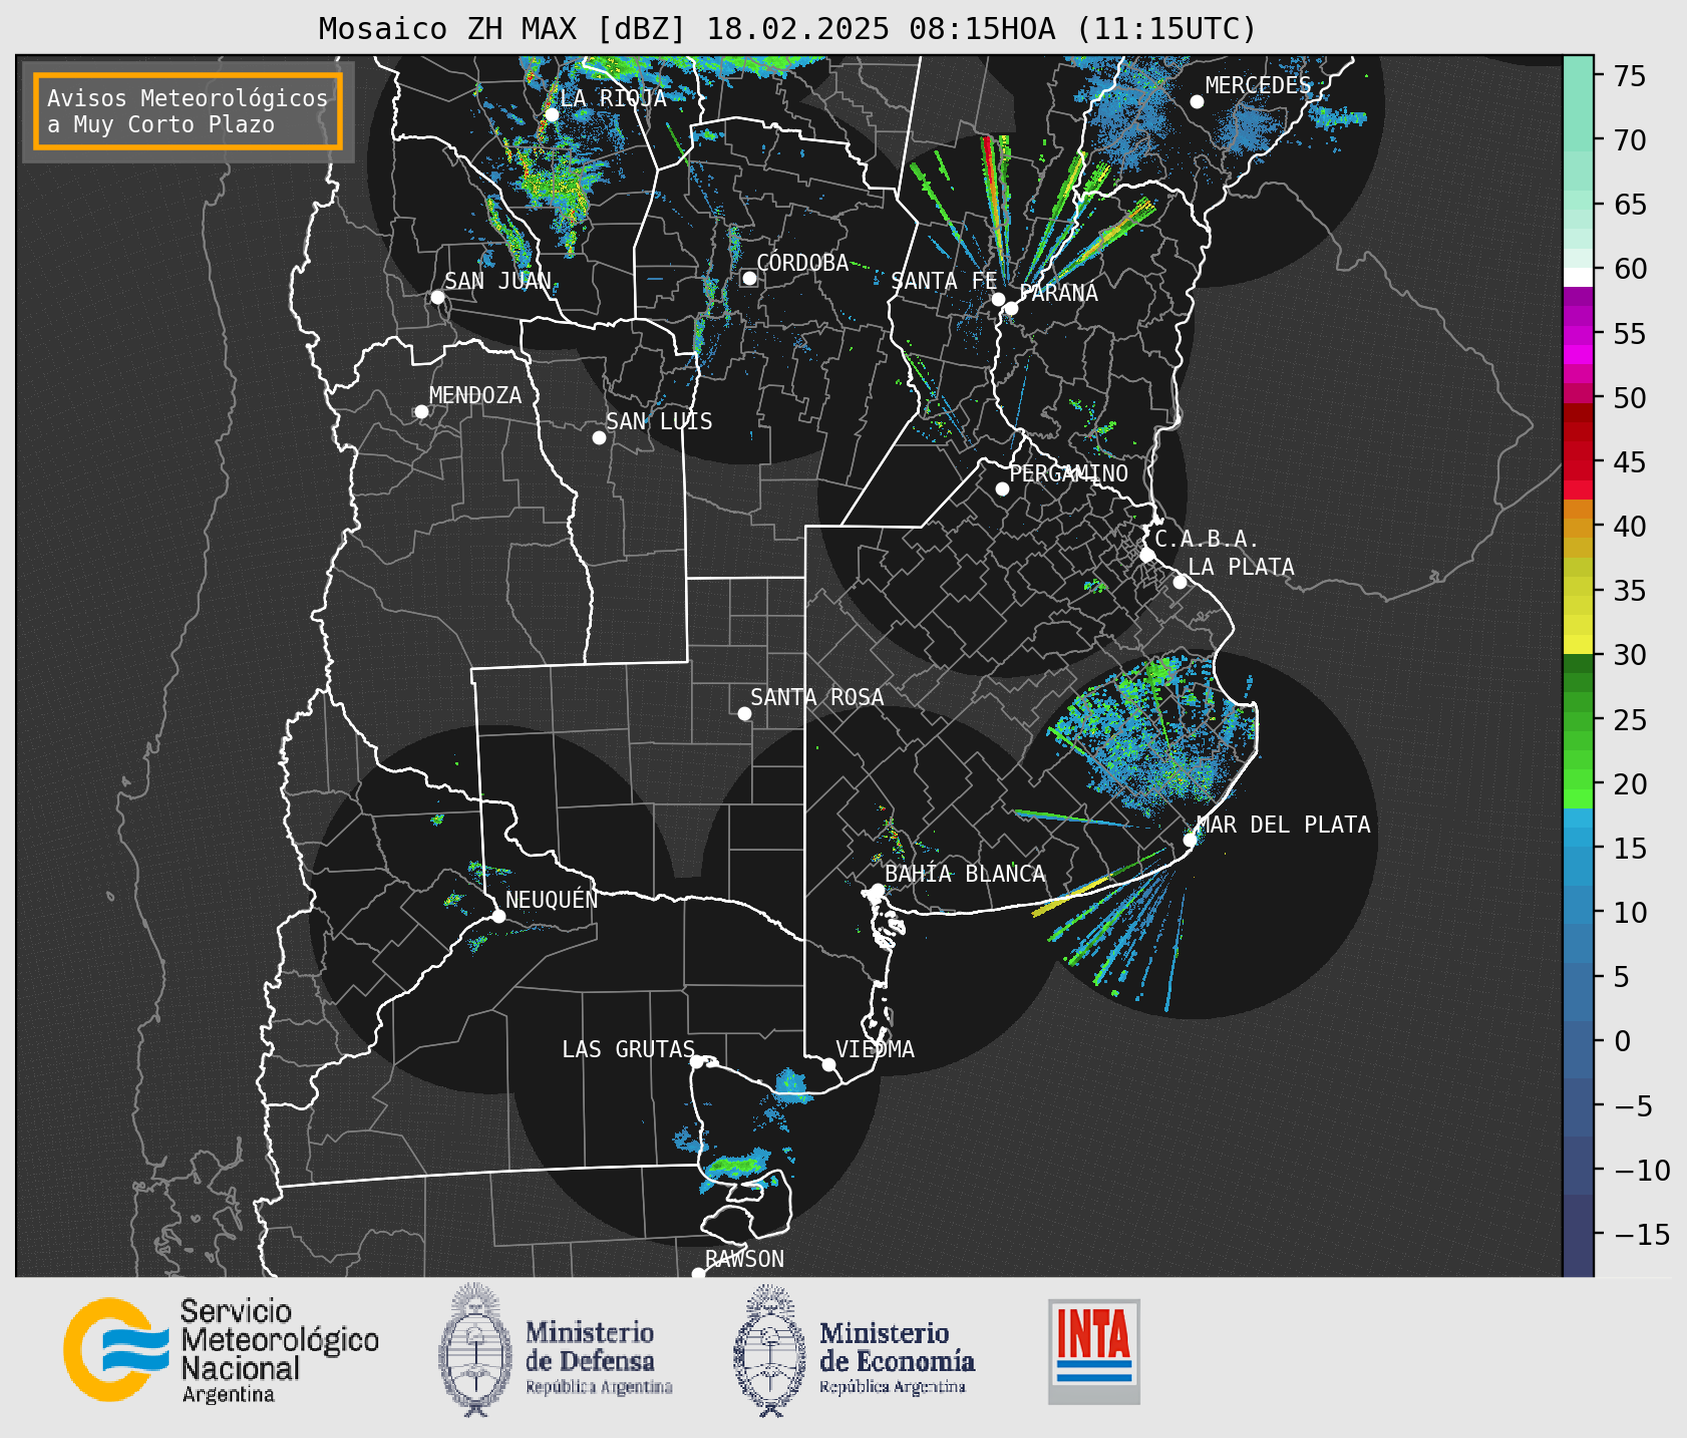Click the 60 dBZ white band on scale
Viewport: 1687px width, 1438px height.
(x=1578, y=277)
